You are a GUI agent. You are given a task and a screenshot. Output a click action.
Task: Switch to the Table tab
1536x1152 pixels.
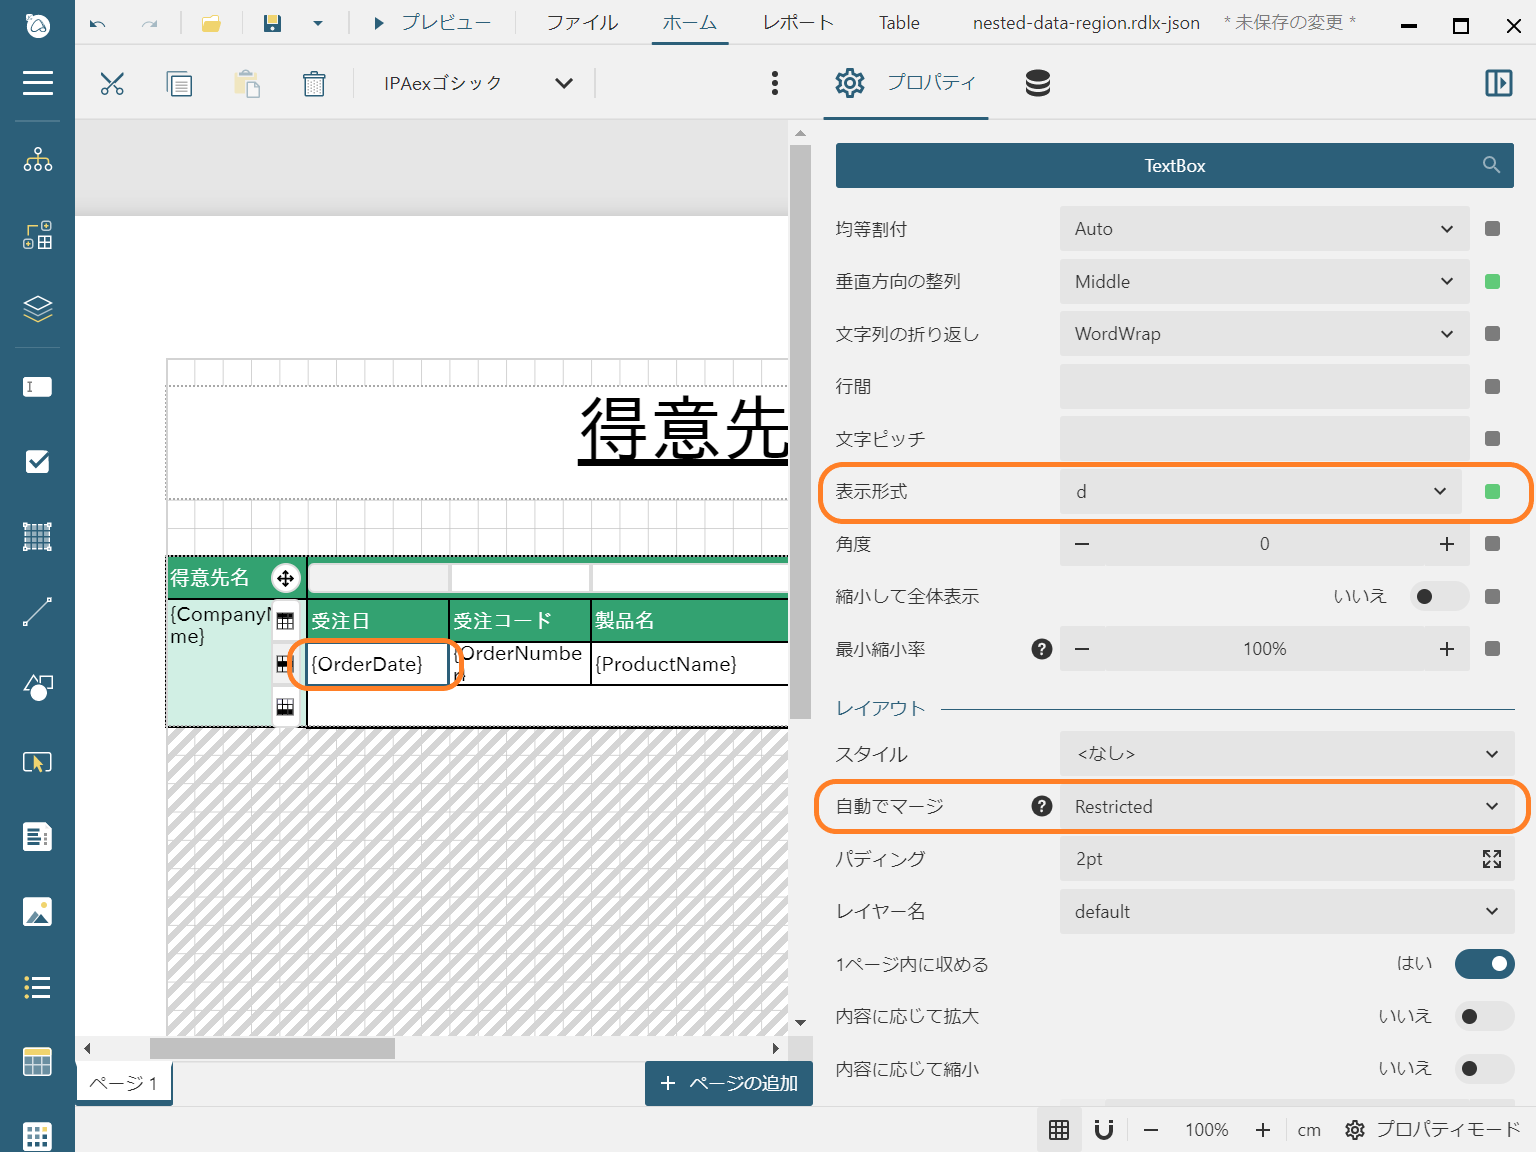click(x=899, y=23)
